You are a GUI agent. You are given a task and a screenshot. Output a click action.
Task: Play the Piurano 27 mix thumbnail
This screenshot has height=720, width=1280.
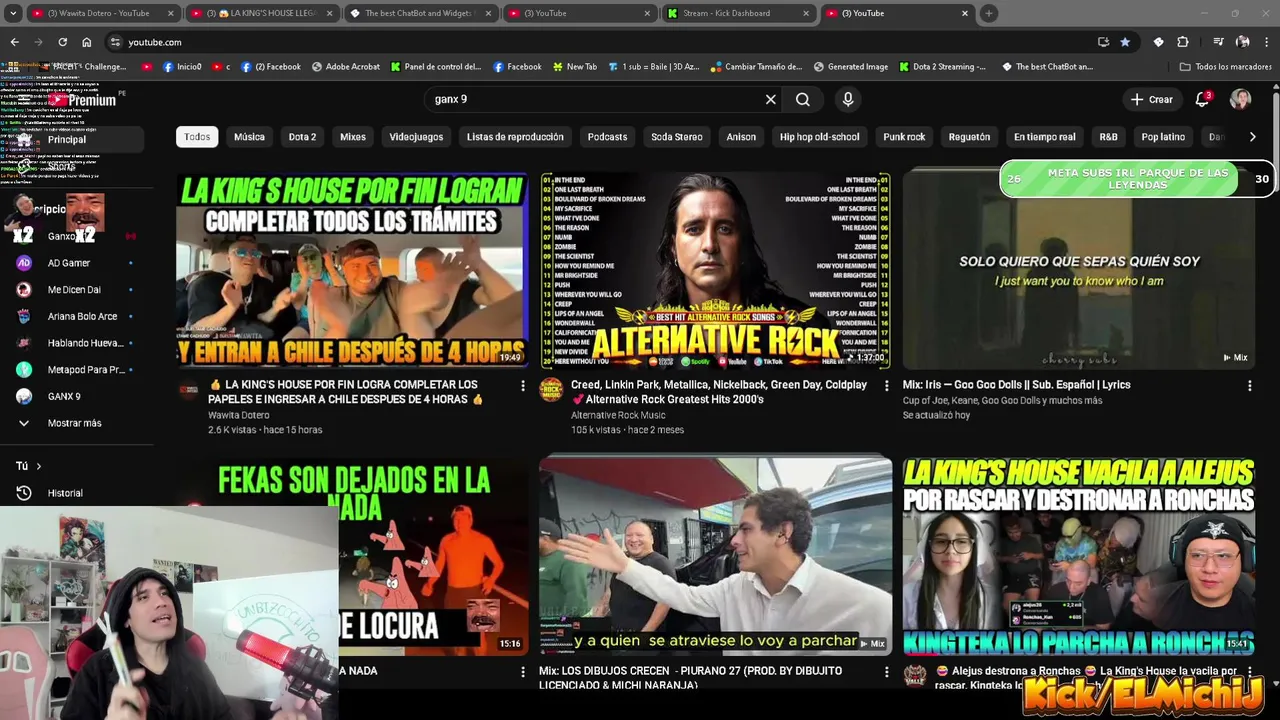pos(715,557)
